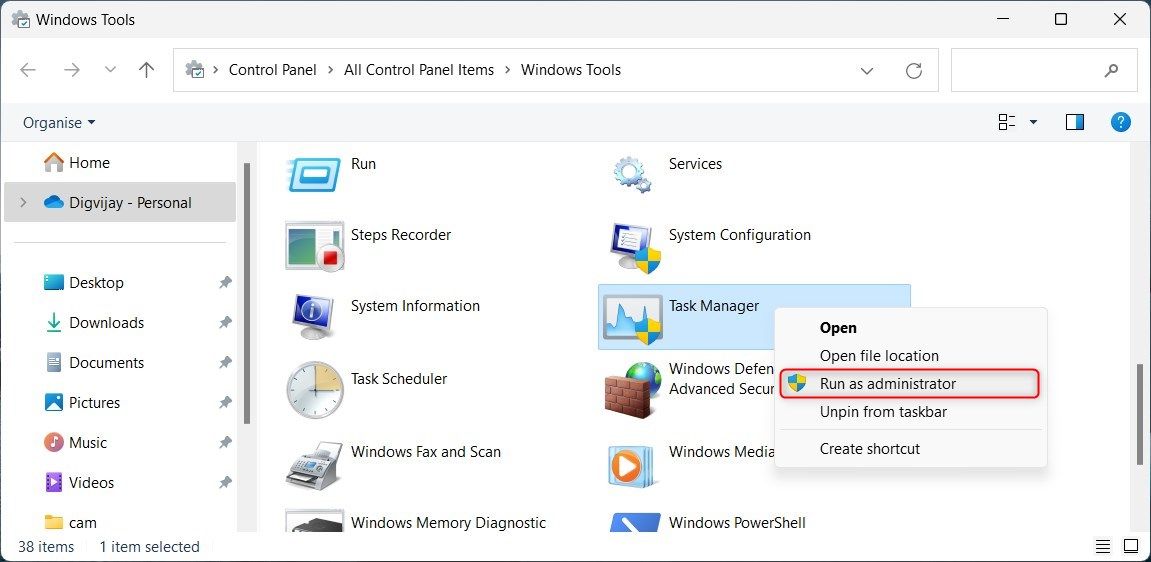Switch to details view in status bar
The image size is (1151, 562).
(x=1103, y=546)
